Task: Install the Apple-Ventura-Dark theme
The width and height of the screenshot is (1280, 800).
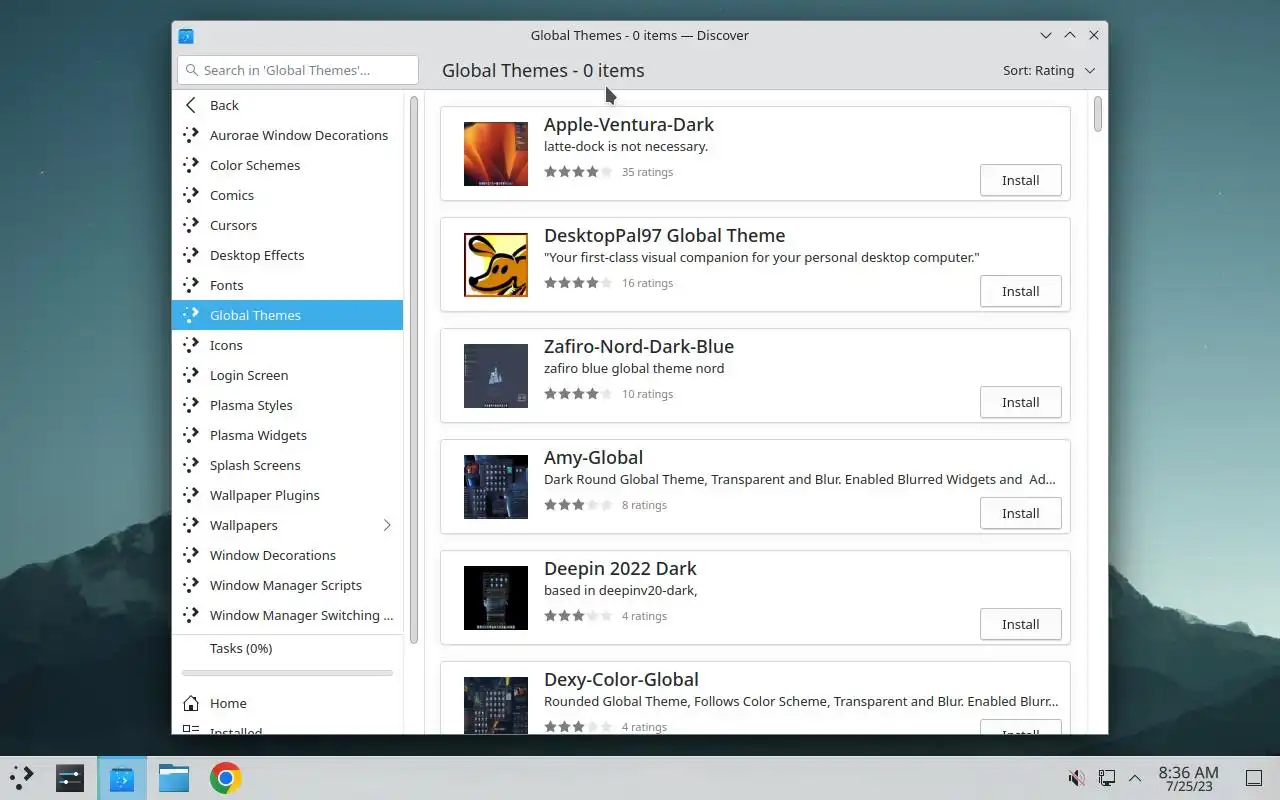Action: (1020, 180)
